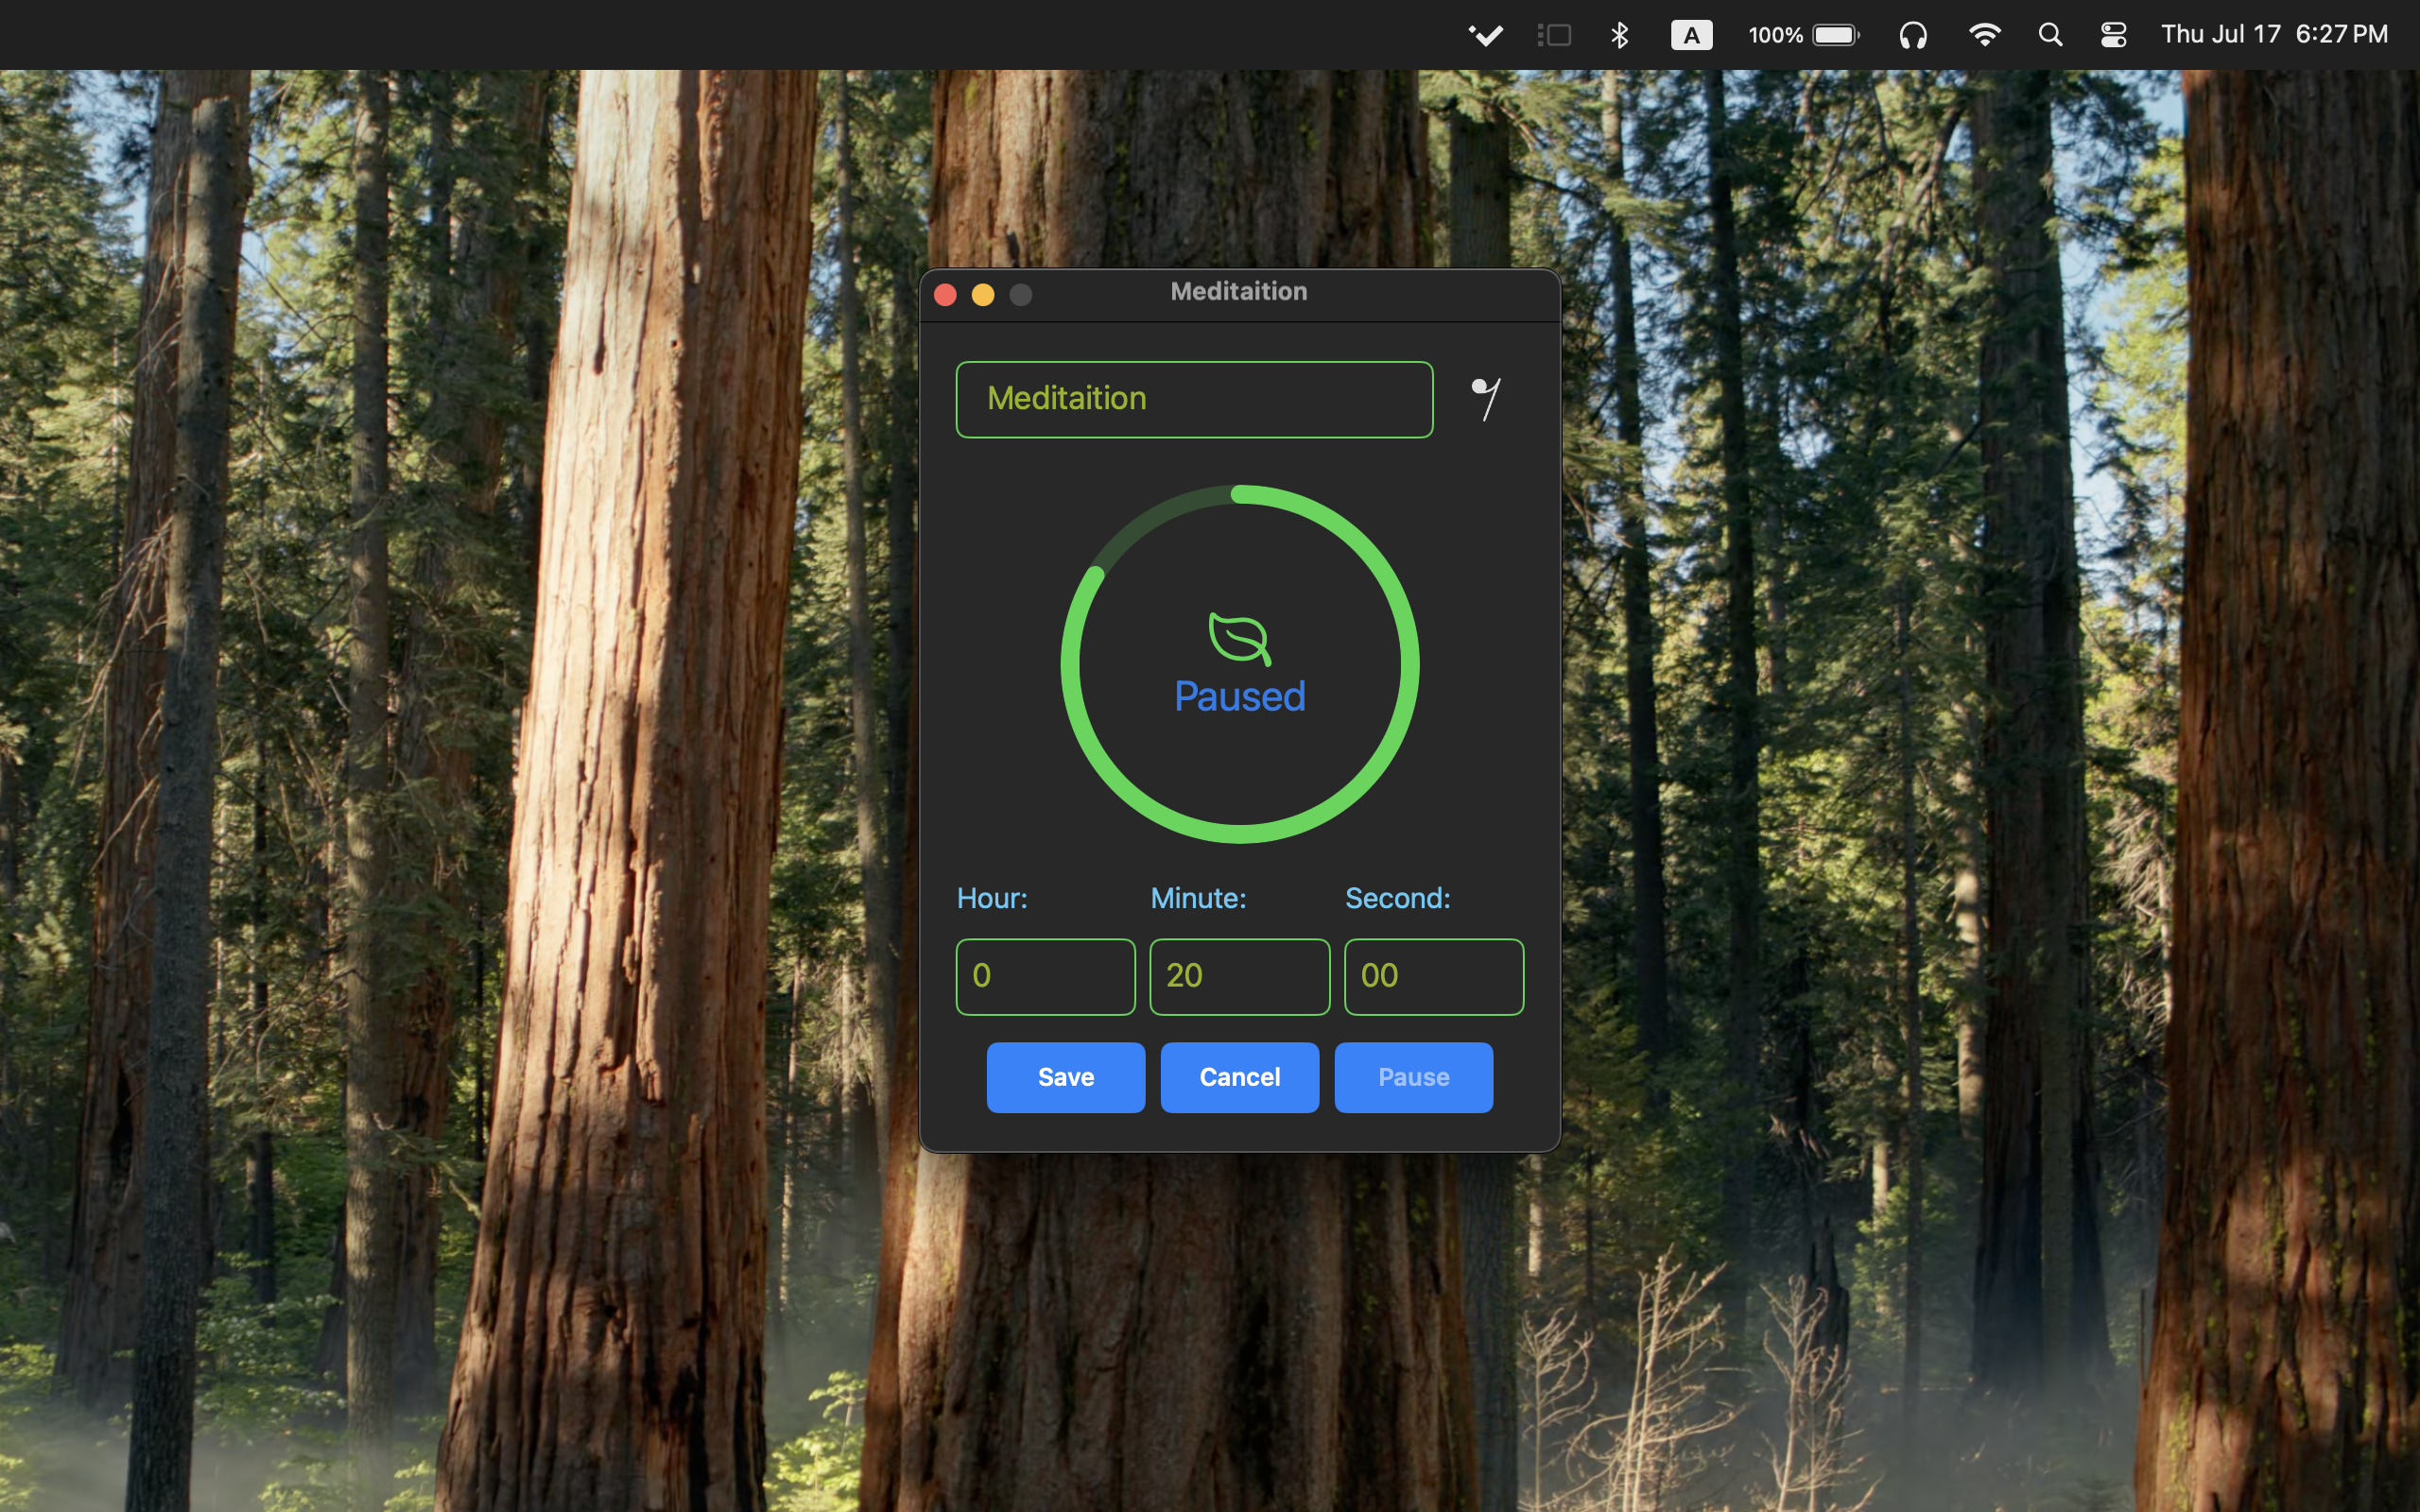Click the date and time in the menu bar
The height and width of the screenshot is (1512, 2420).
2274,35
